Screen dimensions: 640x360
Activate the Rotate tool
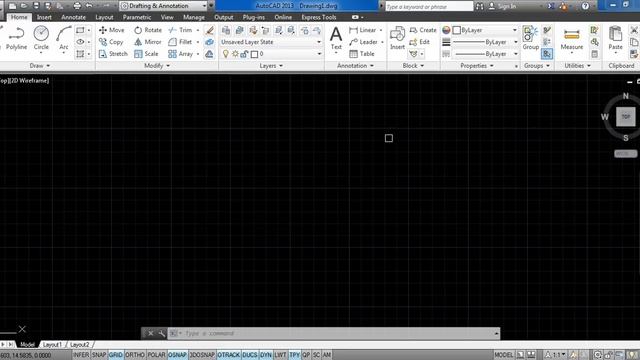click(148, 30)
